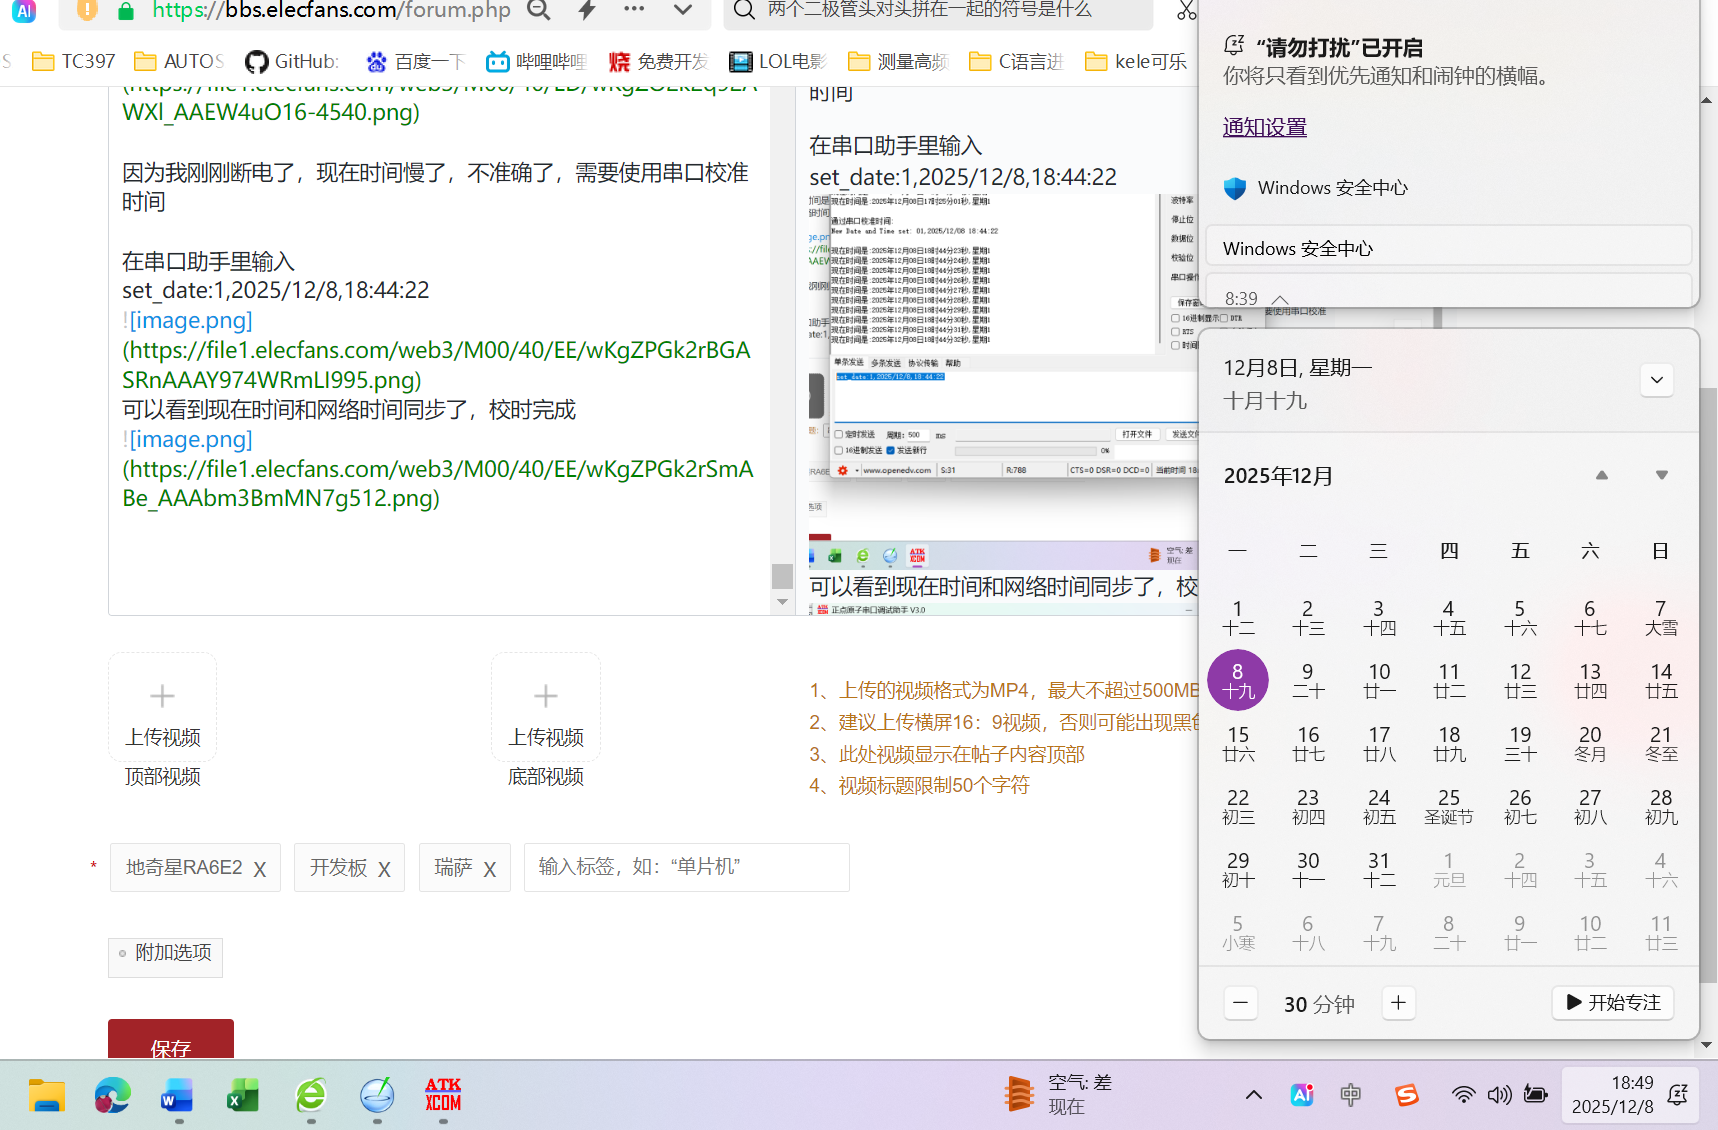Launch Excel from the taskbar
The width and height of the screenshot is (1718, 1130).
243,1096
